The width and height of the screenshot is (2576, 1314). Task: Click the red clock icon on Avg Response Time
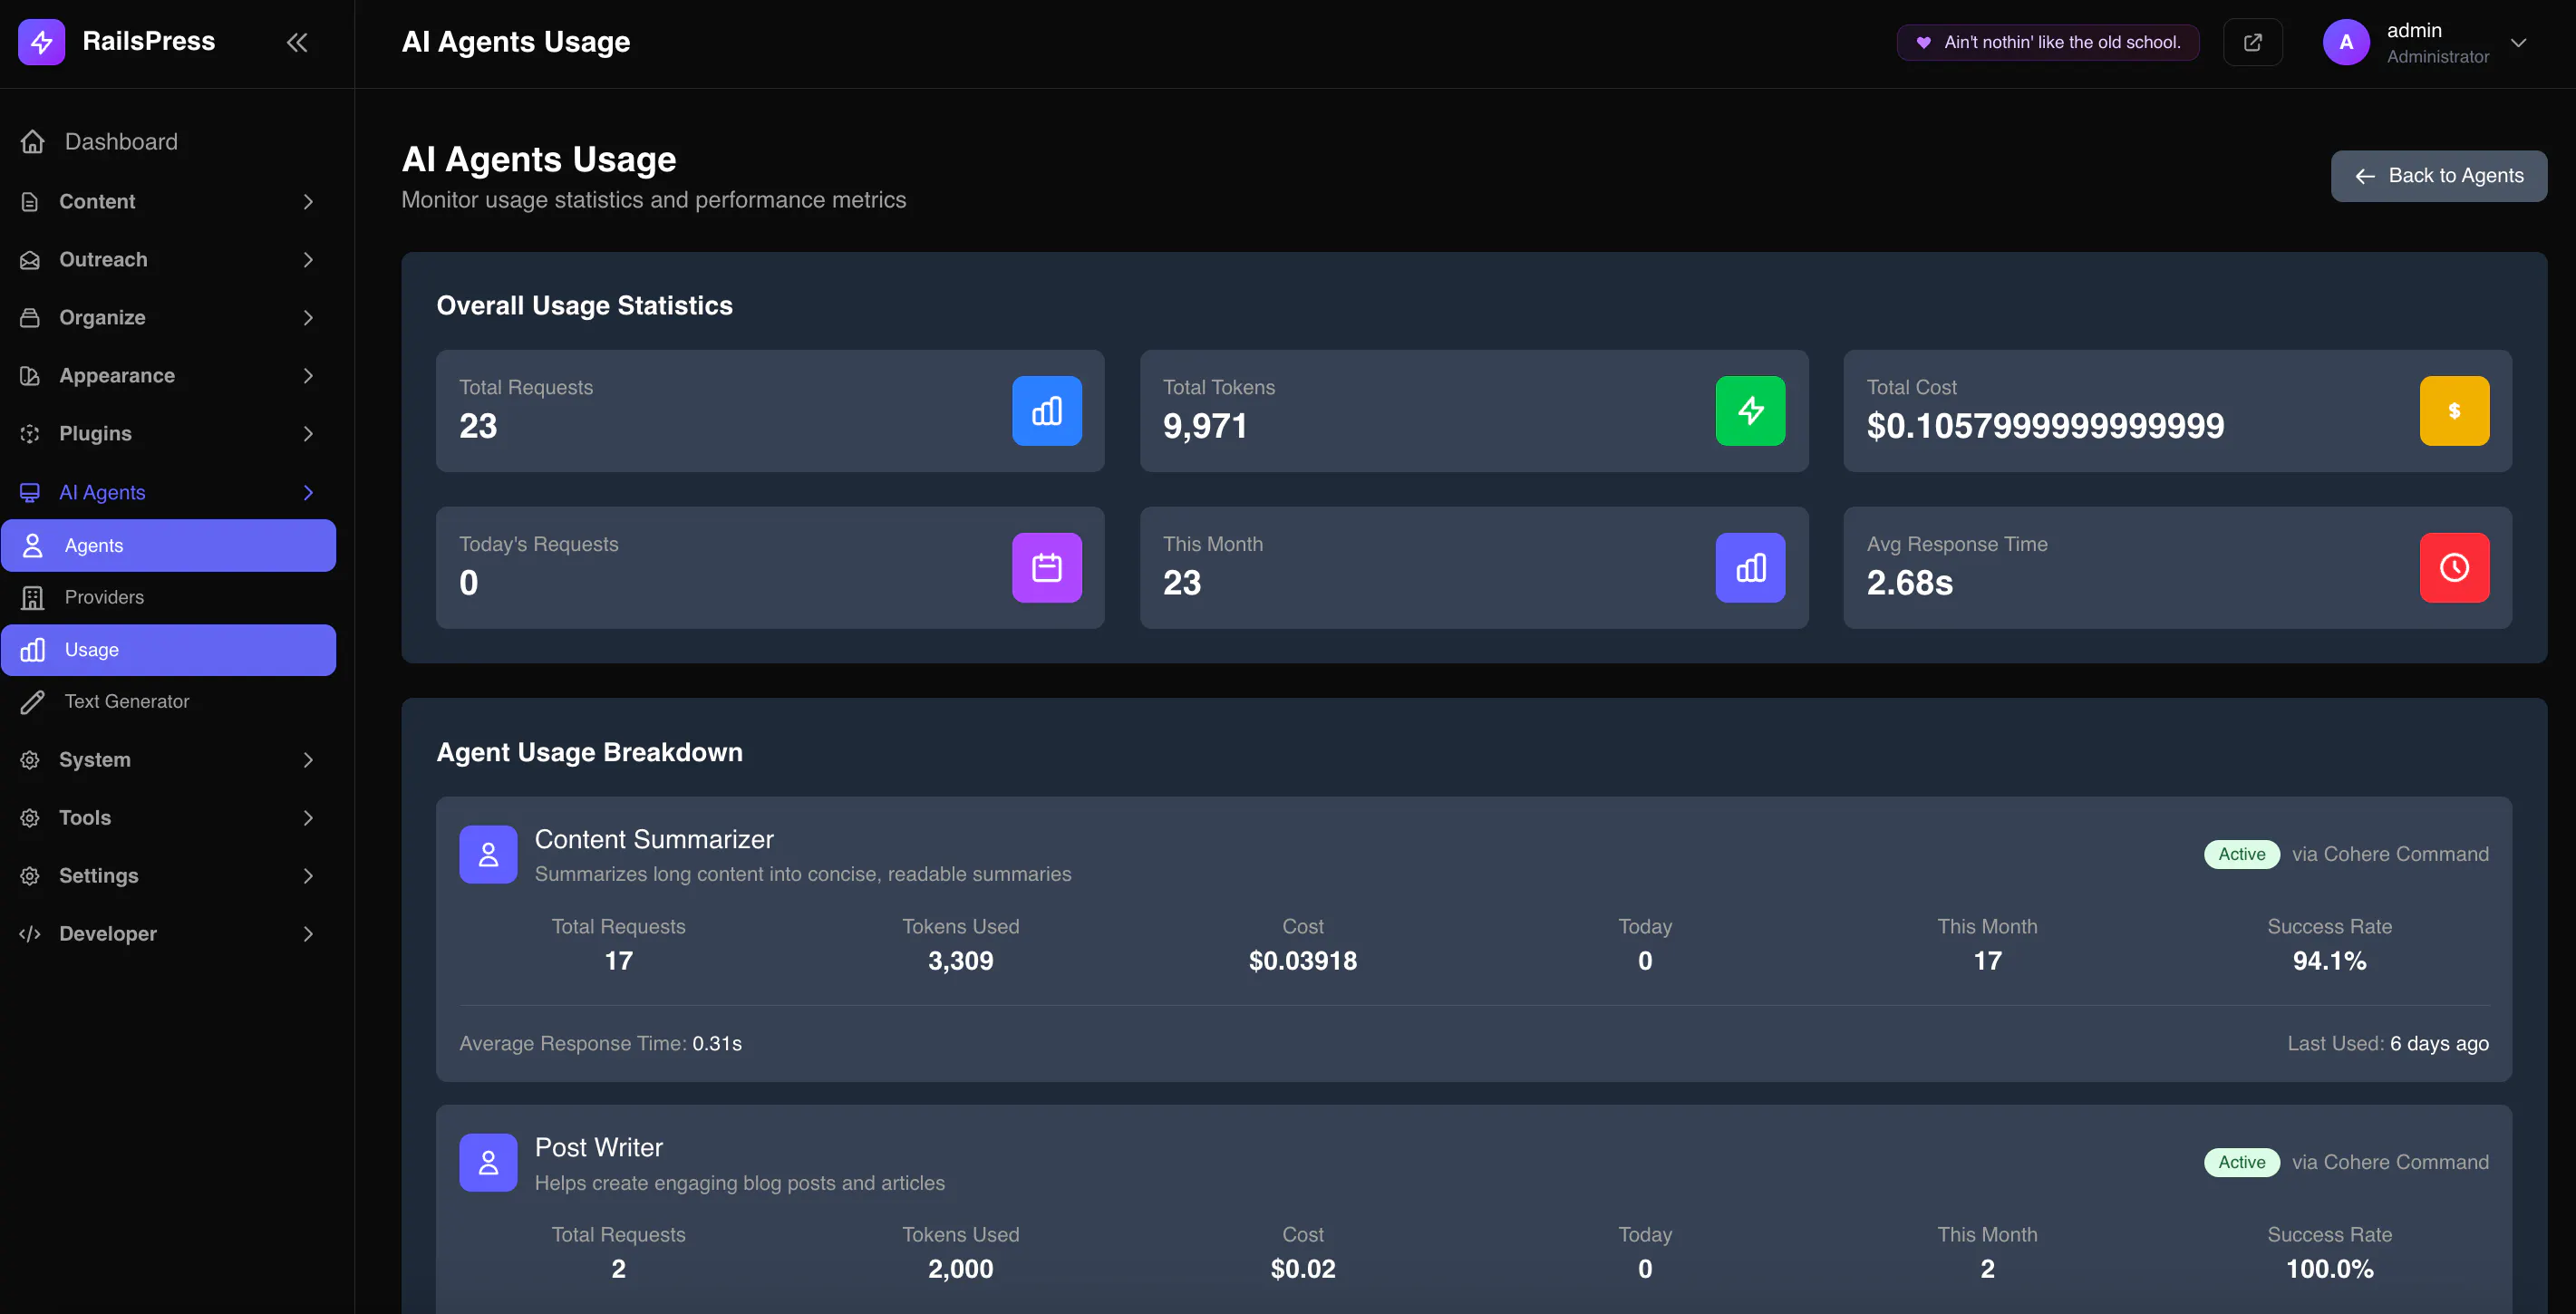click(x=2454, y=568)
